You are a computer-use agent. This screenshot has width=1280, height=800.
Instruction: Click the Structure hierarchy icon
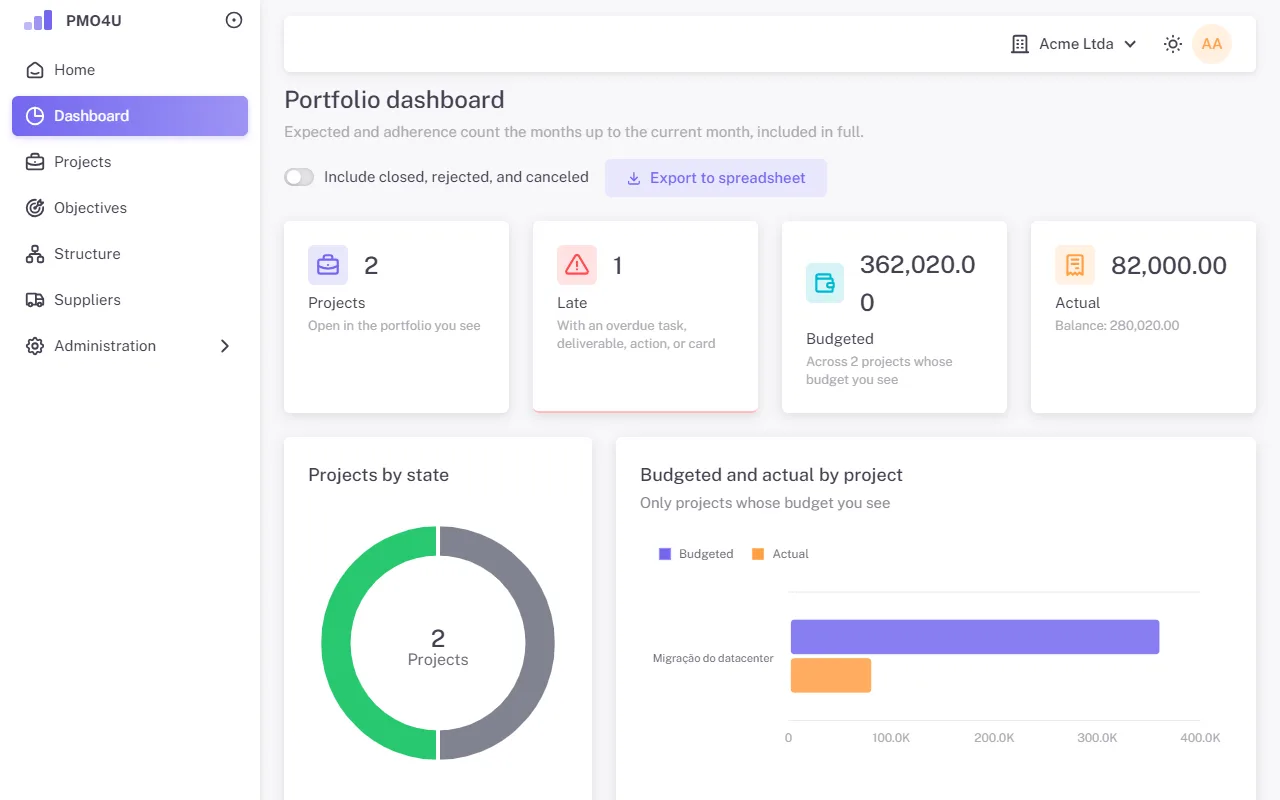tap(35, 254)
